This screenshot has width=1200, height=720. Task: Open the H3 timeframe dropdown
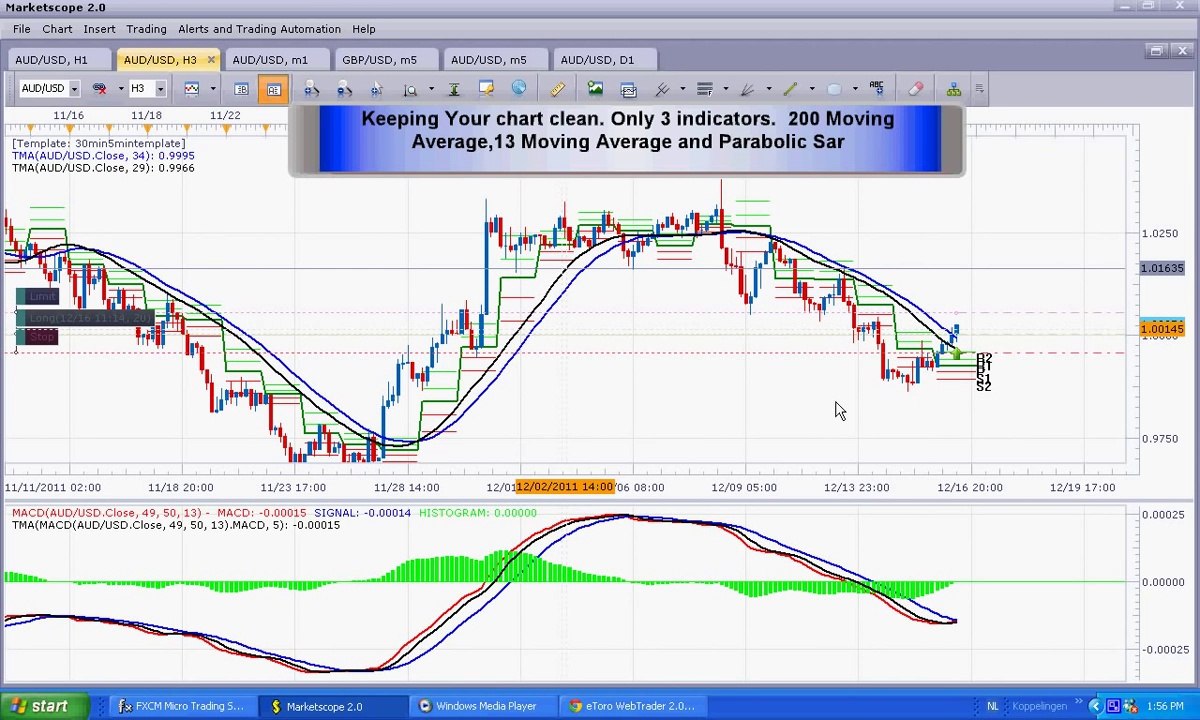[x=160, y=89]
